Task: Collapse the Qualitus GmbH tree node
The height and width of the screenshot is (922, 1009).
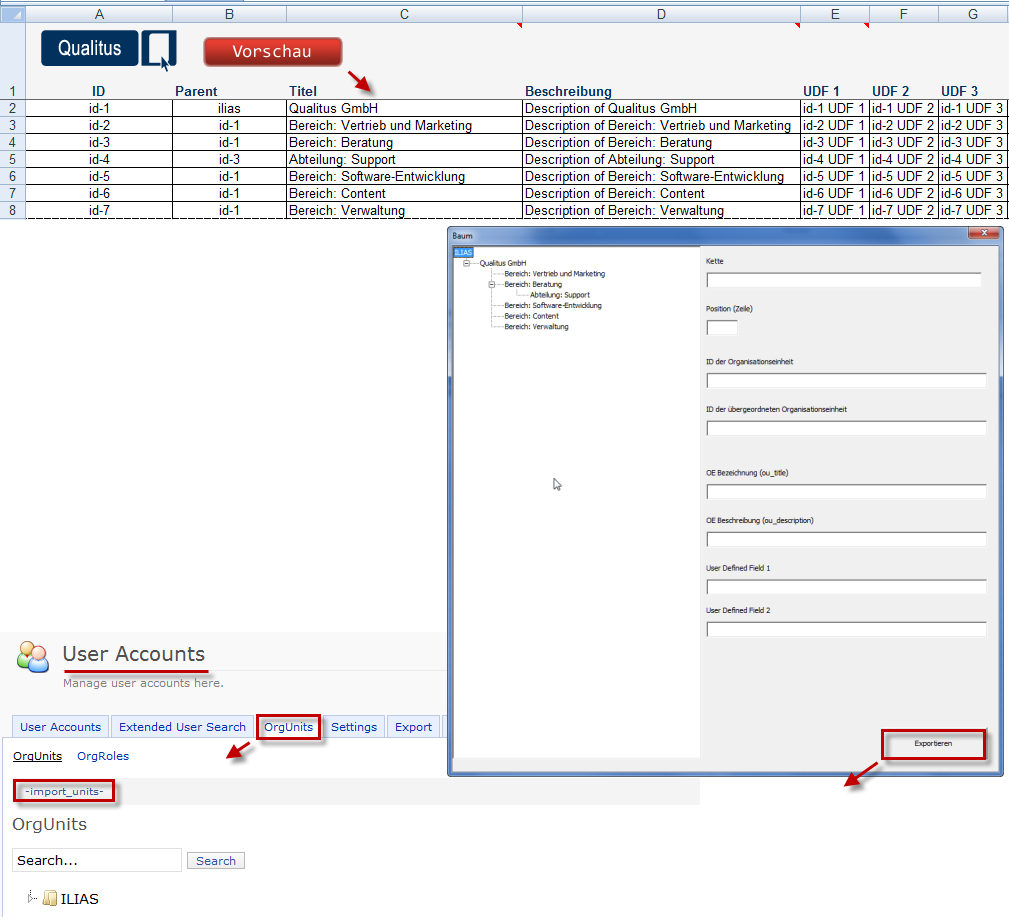Action: (x=467, y=263)
